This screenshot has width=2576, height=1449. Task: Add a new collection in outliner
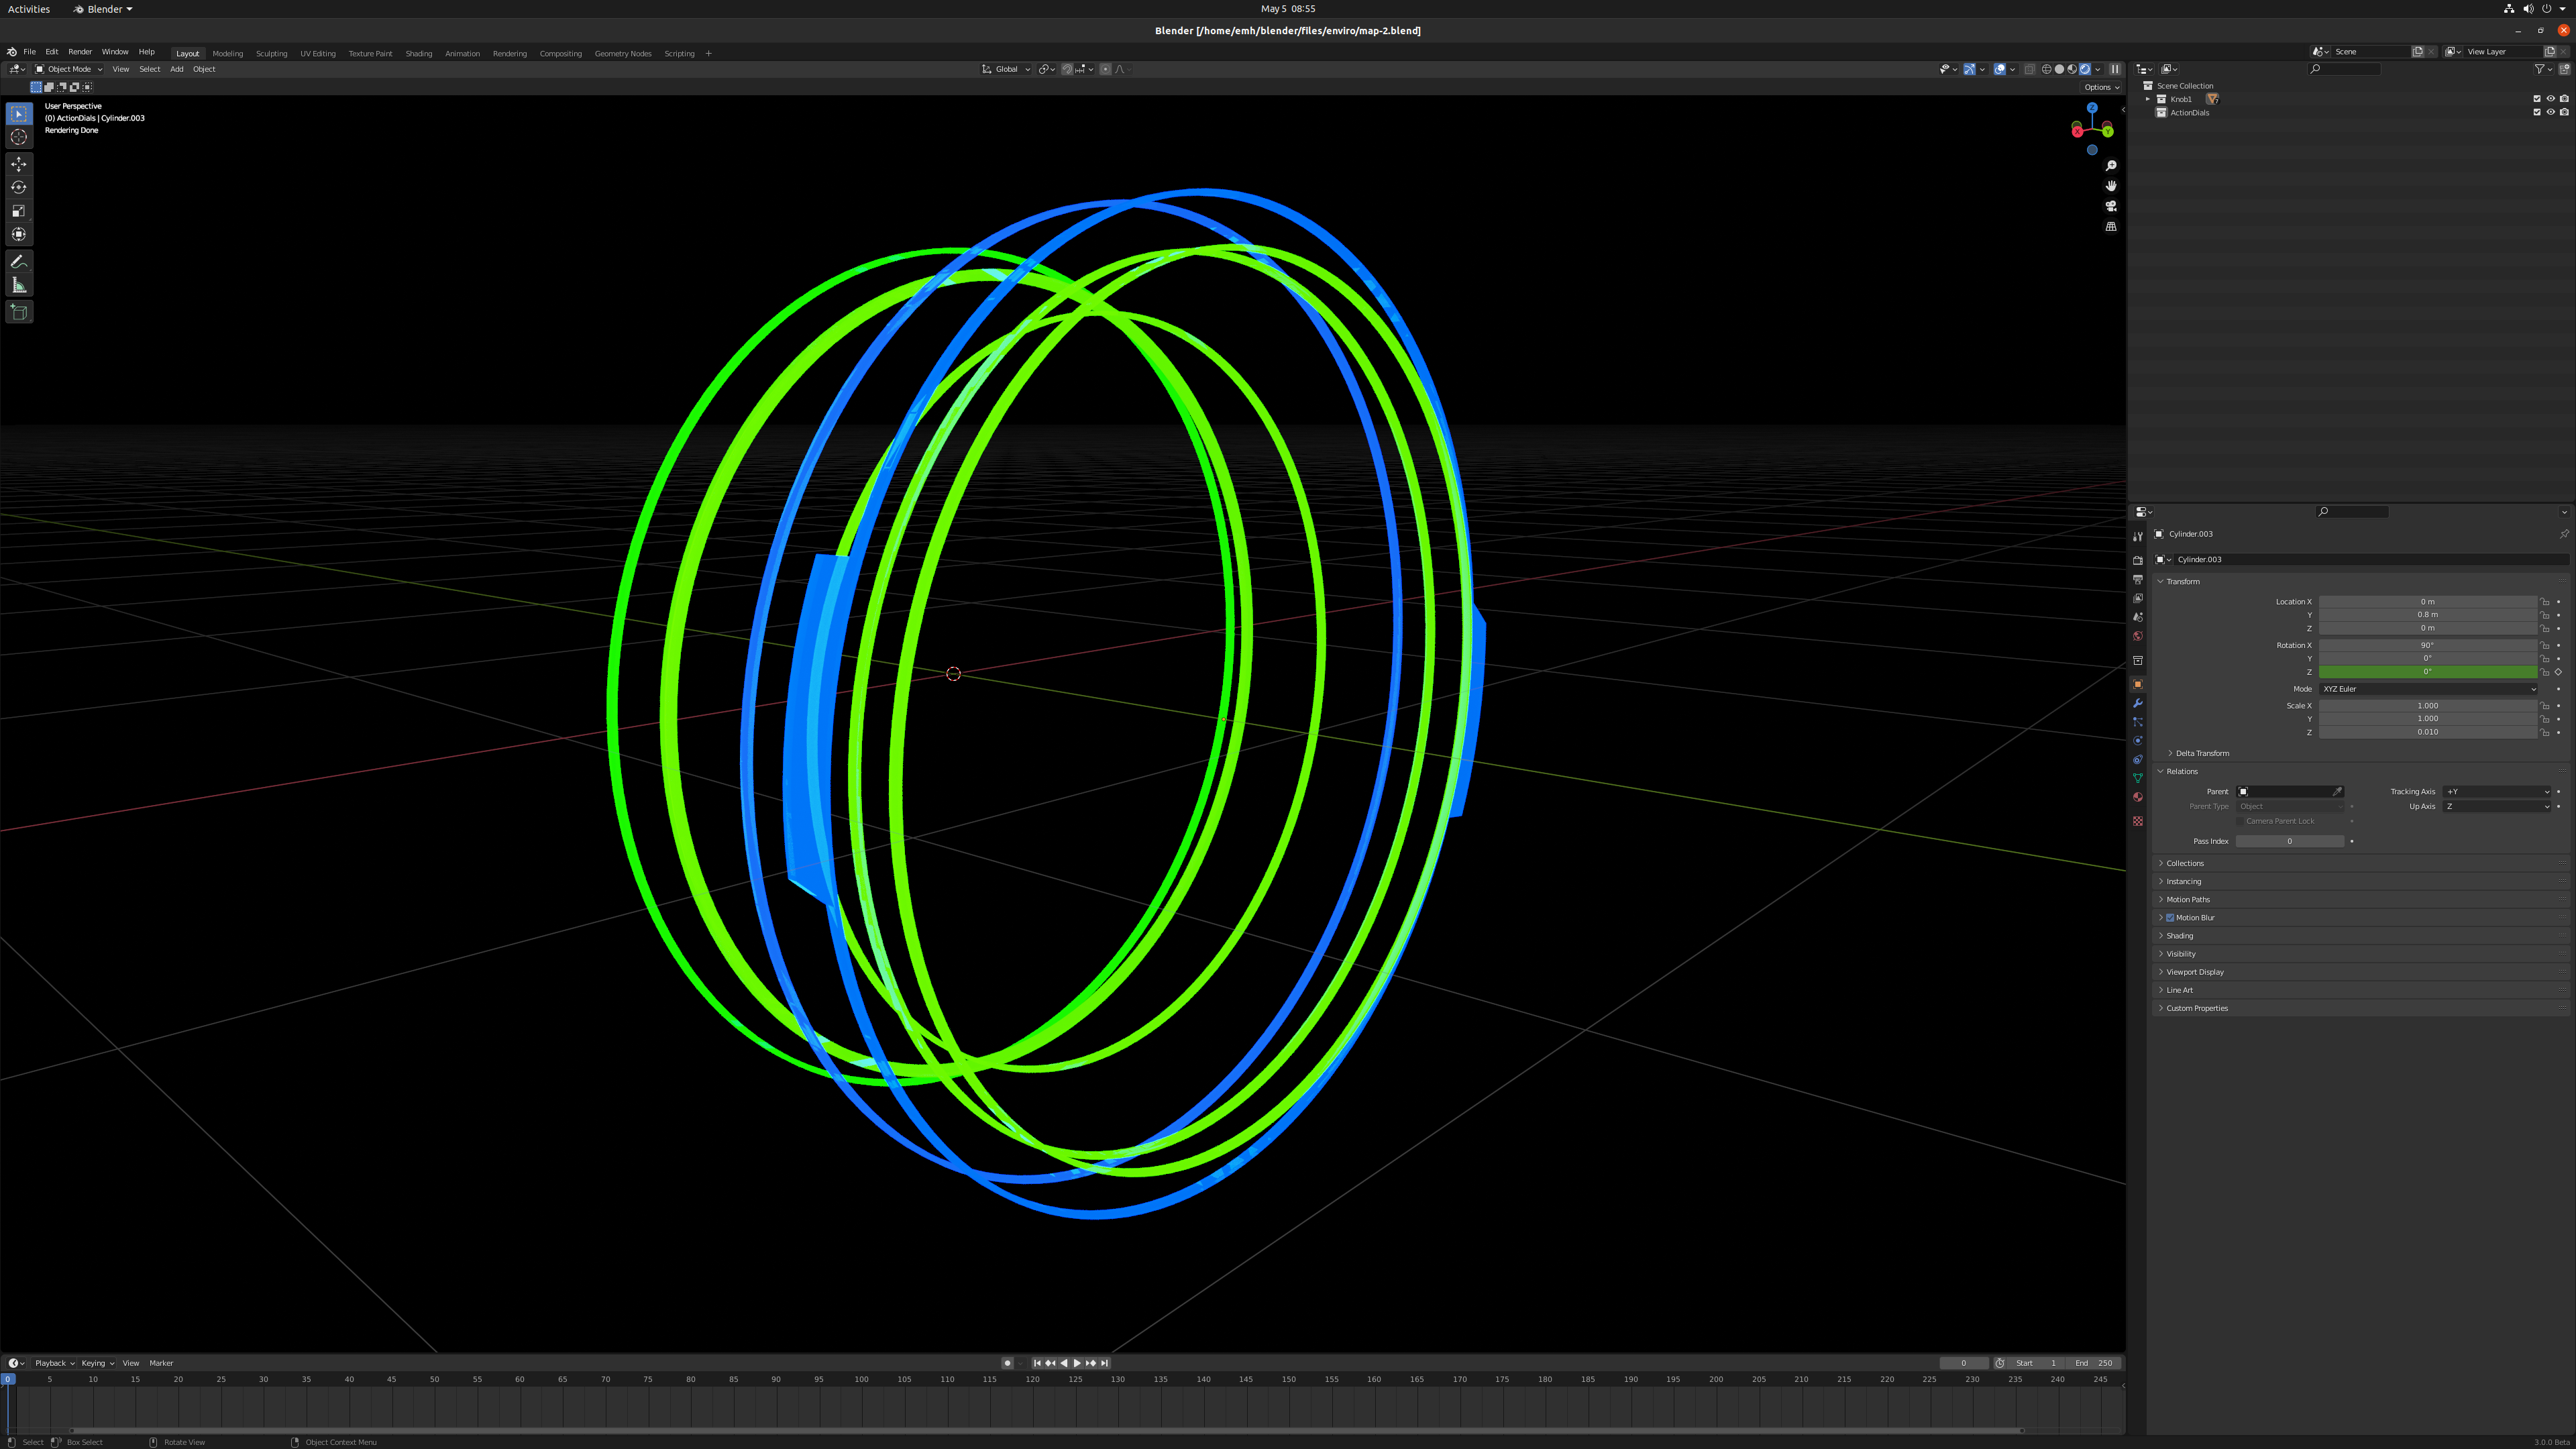(2564, 69)
